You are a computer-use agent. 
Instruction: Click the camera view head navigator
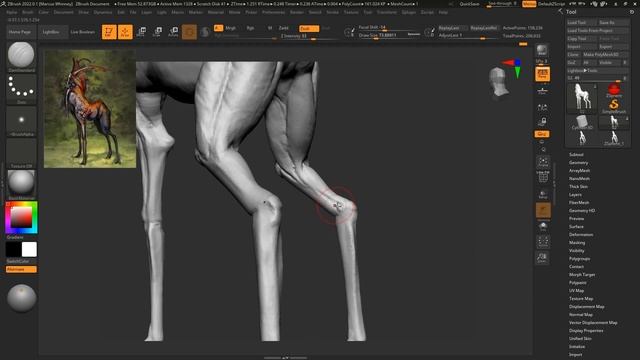498,82
